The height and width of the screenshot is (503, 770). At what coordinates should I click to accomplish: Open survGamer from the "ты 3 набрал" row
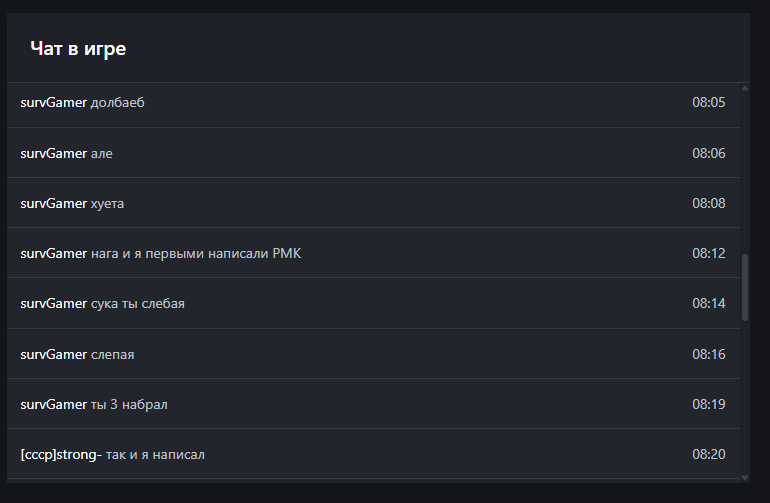[x=53, y=404]
